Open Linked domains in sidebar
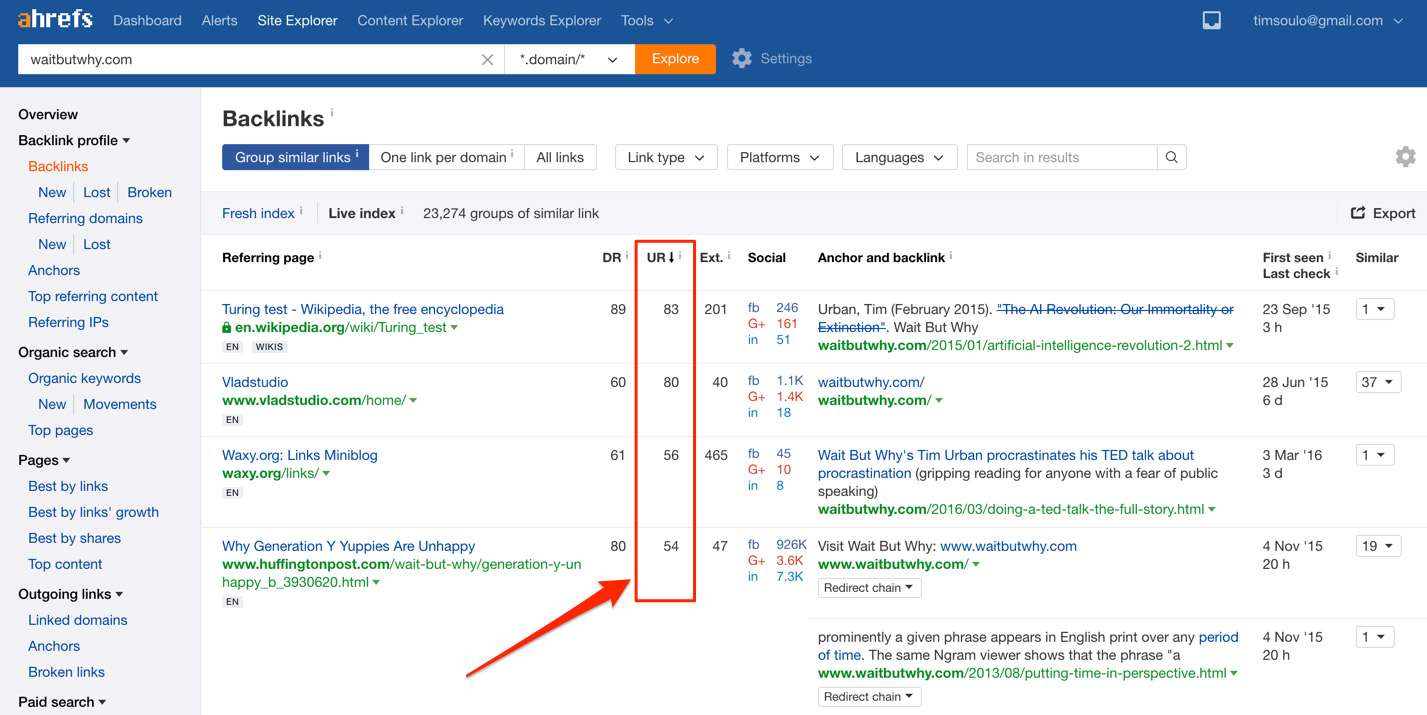This screenshot has height=715, width=1427. (78, 620)
